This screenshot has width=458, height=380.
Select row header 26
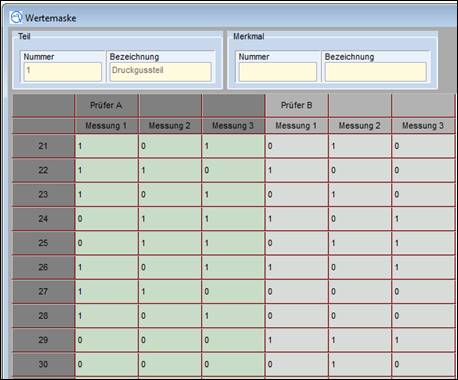(x=44, y=267)
